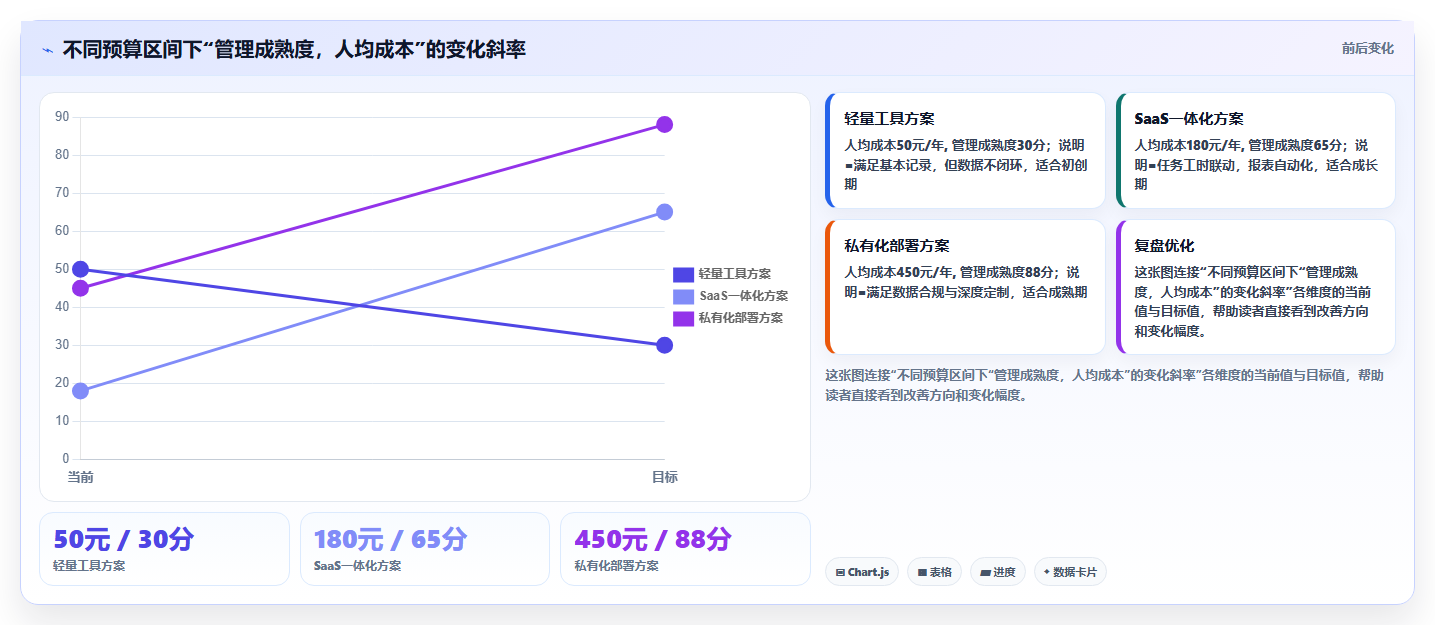1435x625 pixels.
Task: Click the 轻量工具方案 caption under 50元 / 30分
Action: (89, 566)
